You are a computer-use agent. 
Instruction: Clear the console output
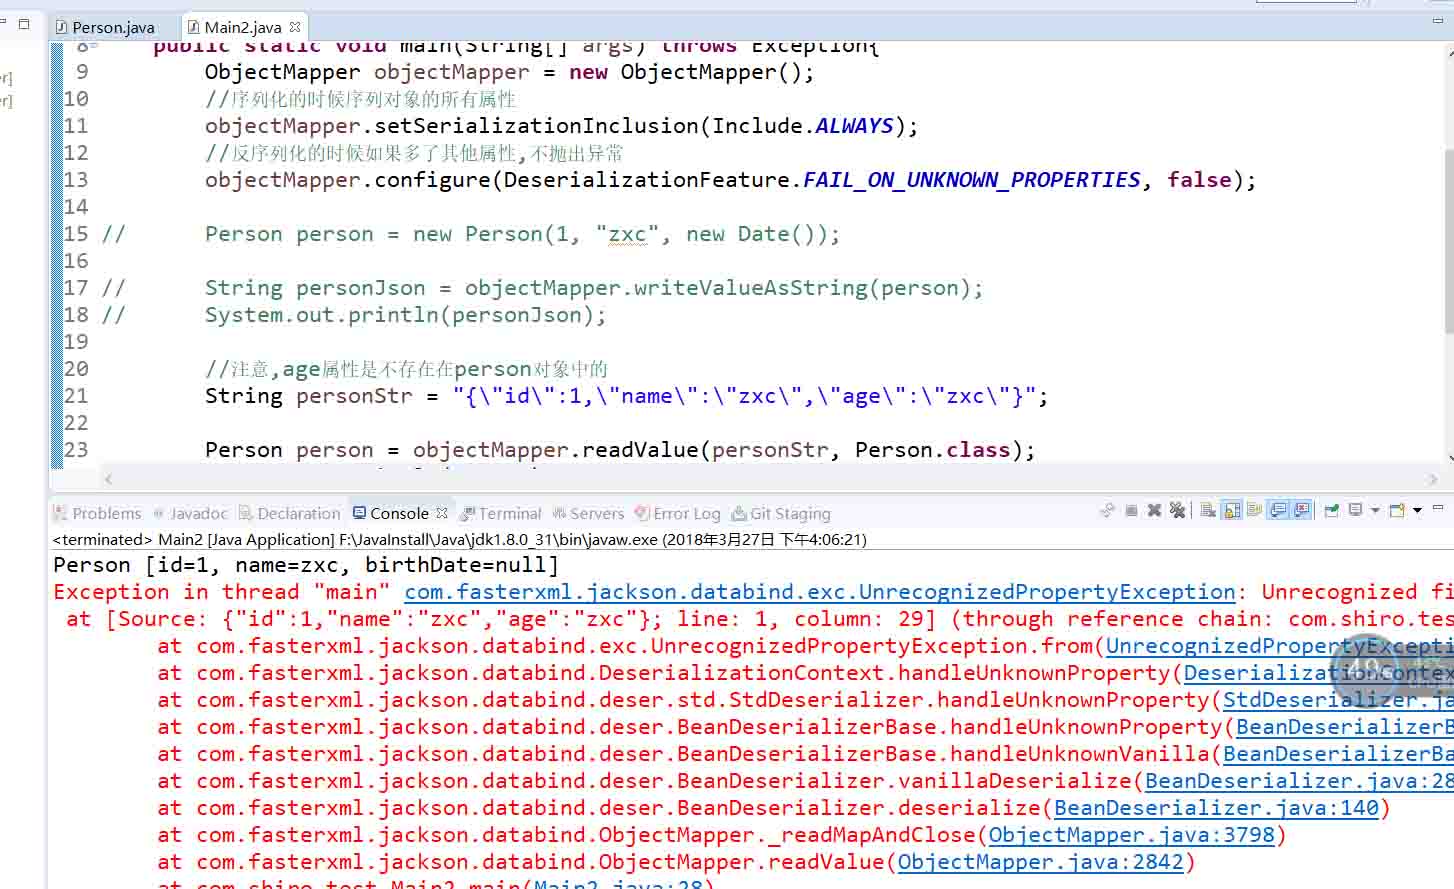coord(1208,510)
